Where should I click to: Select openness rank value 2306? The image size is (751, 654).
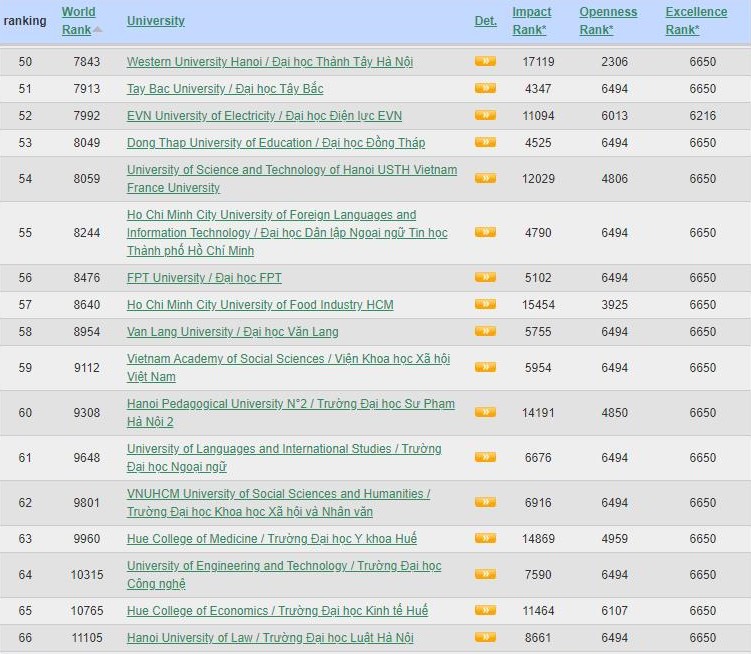click(x=614, y=62)
